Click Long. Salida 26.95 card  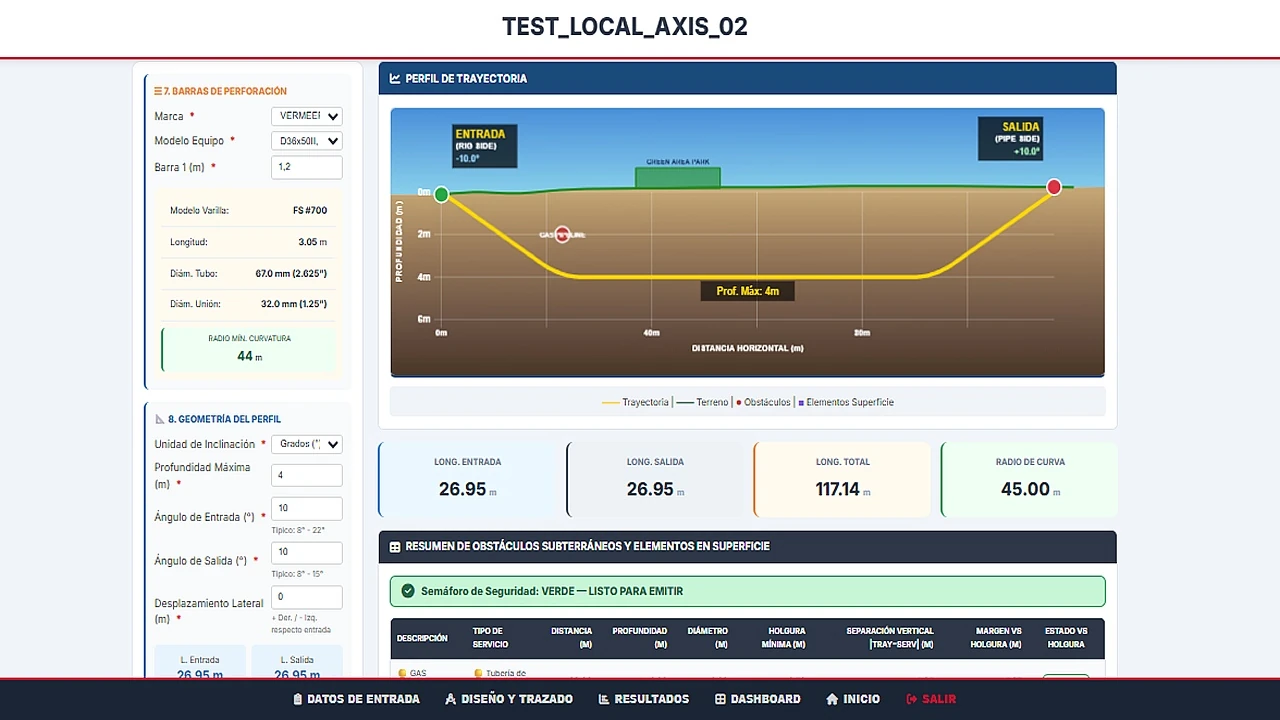(x=655, y=480)
